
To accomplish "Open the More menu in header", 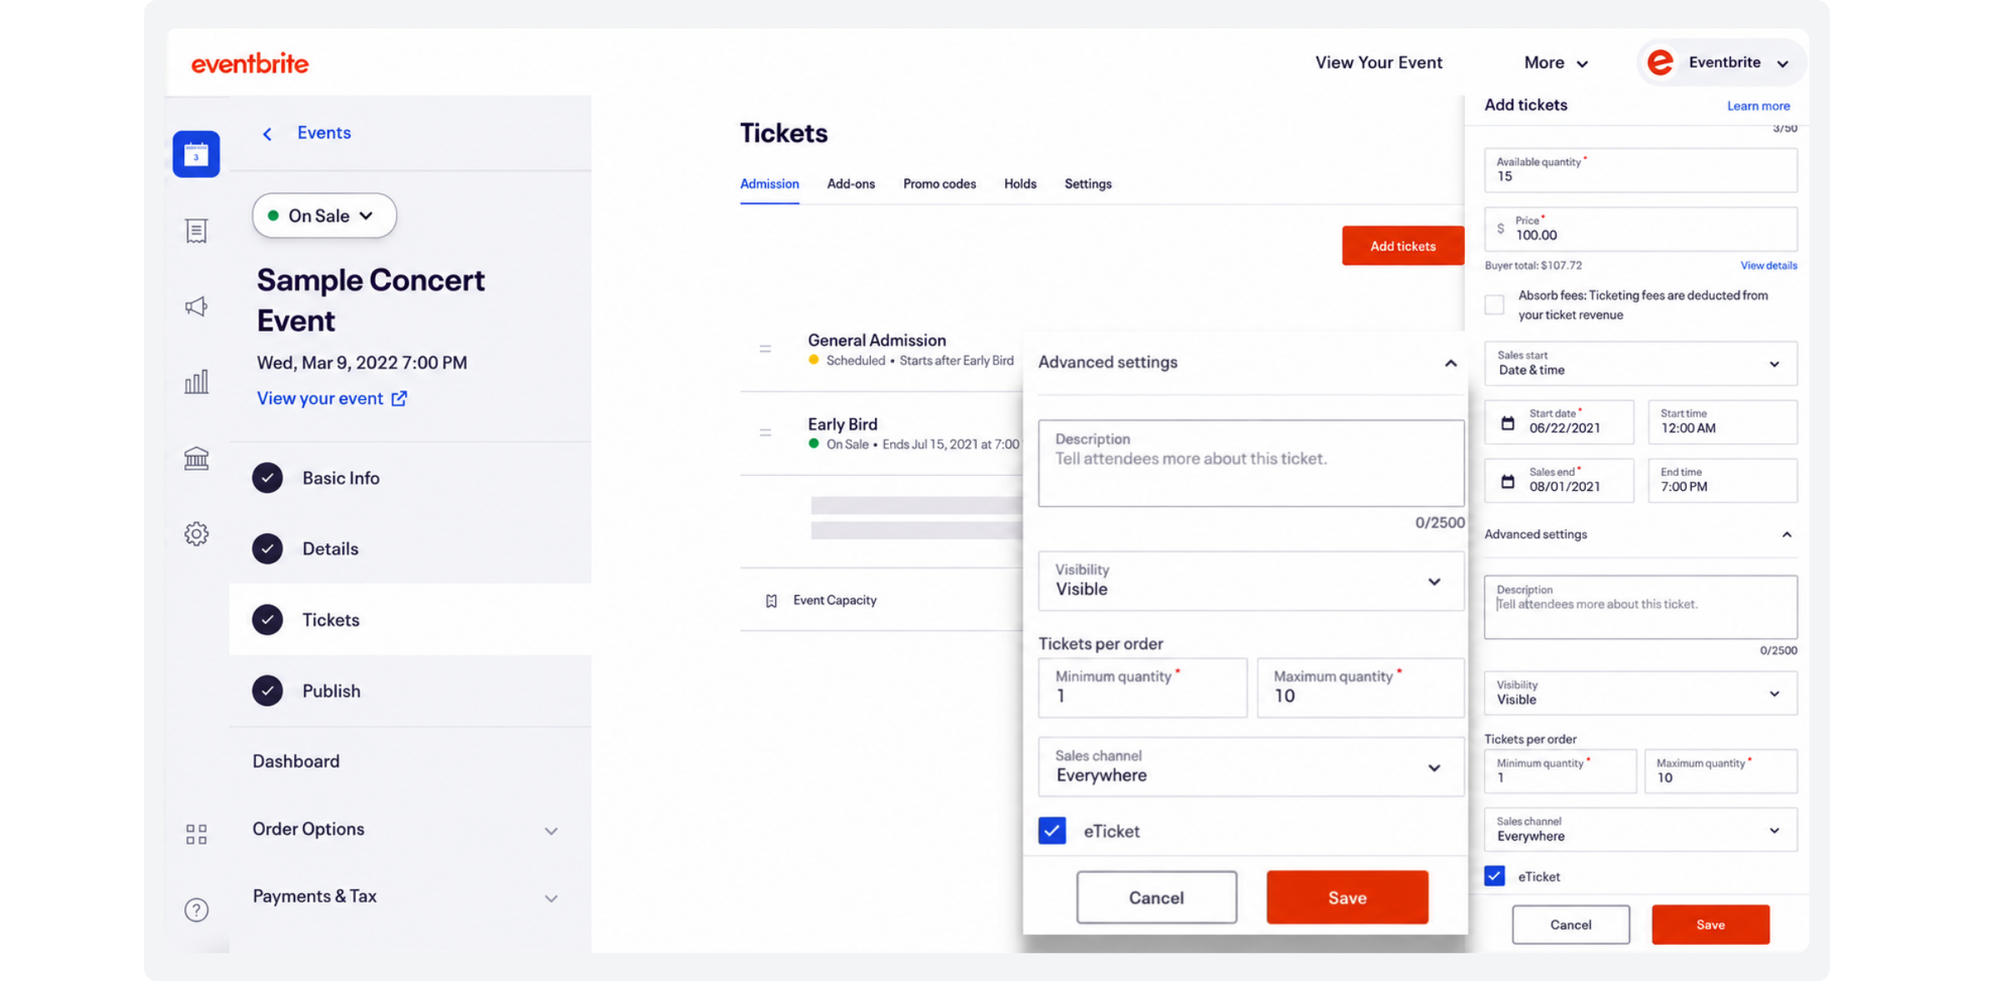I will tap(1555, 63).
